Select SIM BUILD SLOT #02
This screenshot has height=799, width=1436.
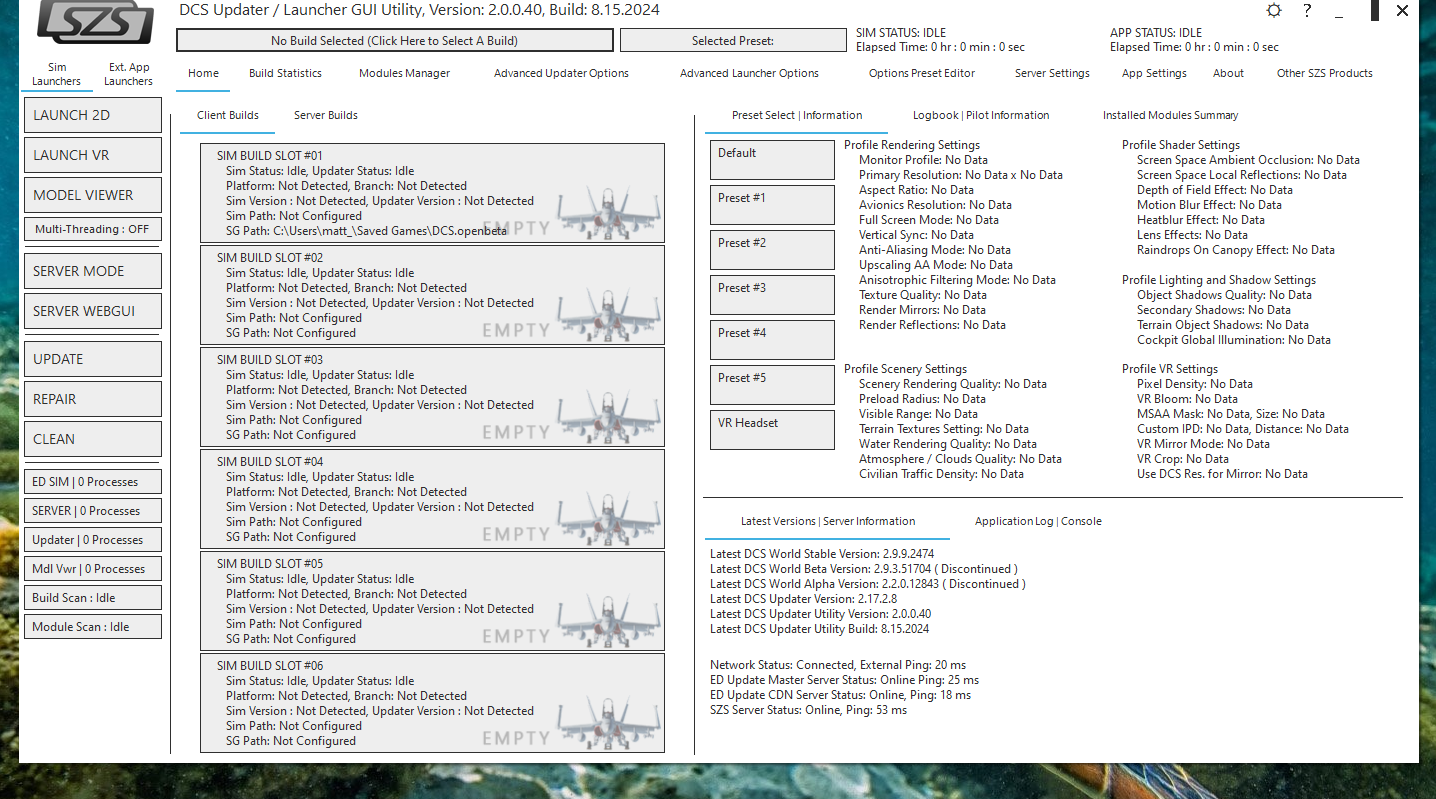432,295
